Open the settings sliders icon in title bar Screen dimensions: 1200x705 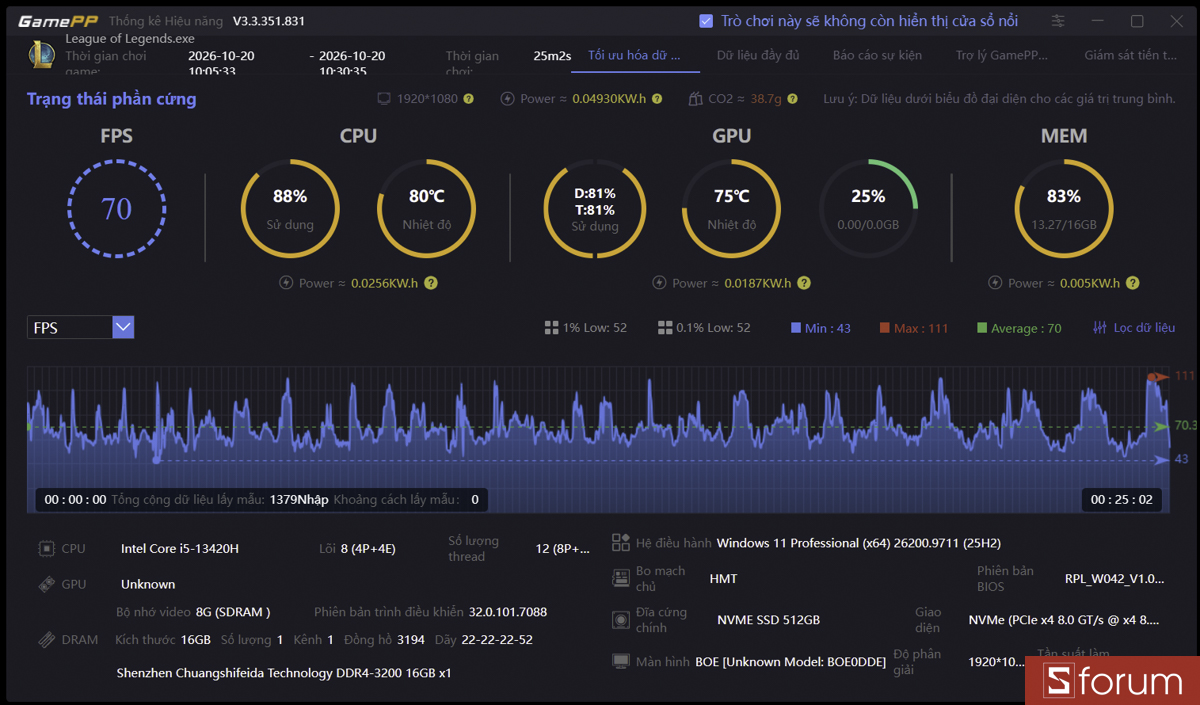pyautogui.click(x=1058, y=21)
